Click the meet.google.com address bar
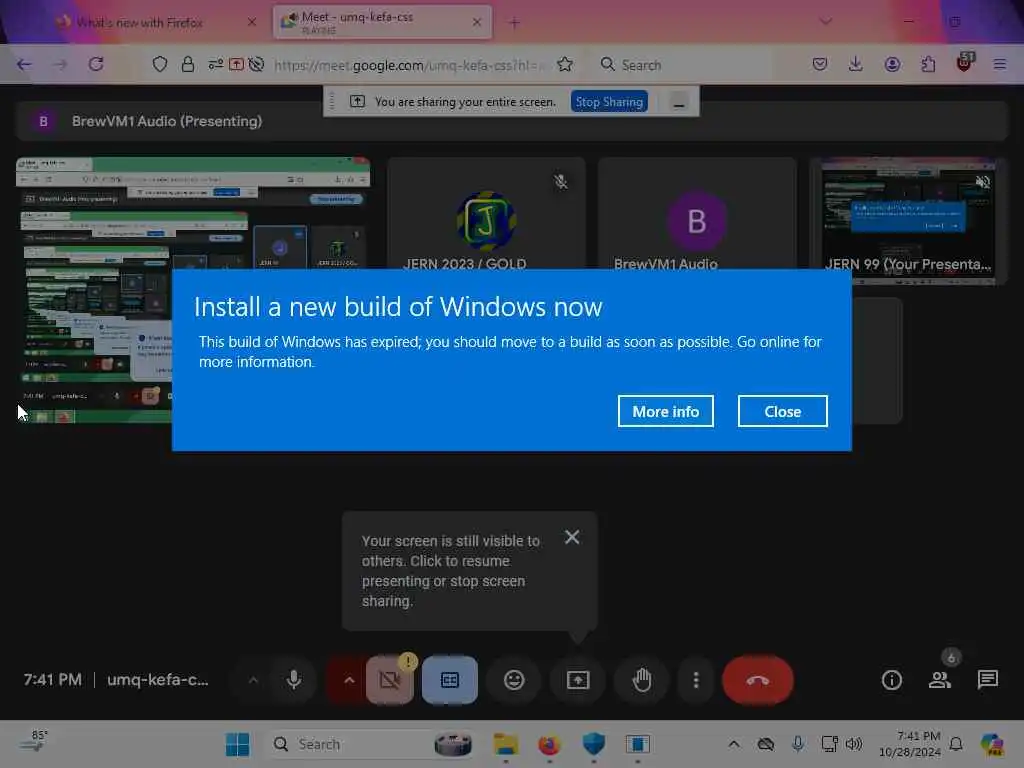This screenshot has height=768, width=1024. point(408,65)
